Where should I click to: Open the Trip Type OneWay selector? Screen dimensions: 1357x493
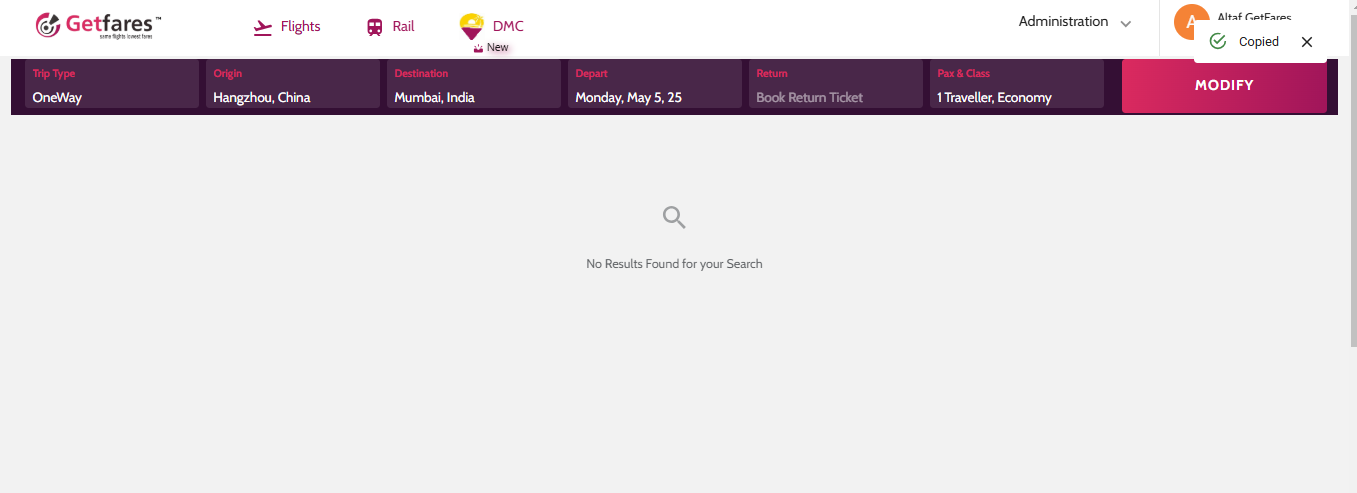[112, 84]
